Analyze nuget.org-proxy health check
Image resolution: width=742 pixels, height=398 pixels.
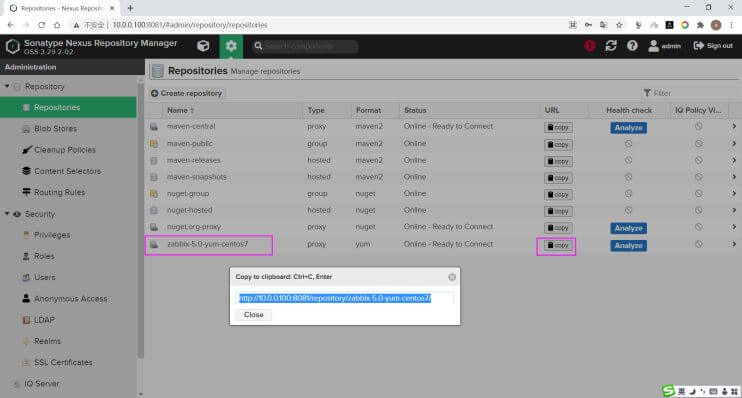pyautogui.click(x=628, y=228)
